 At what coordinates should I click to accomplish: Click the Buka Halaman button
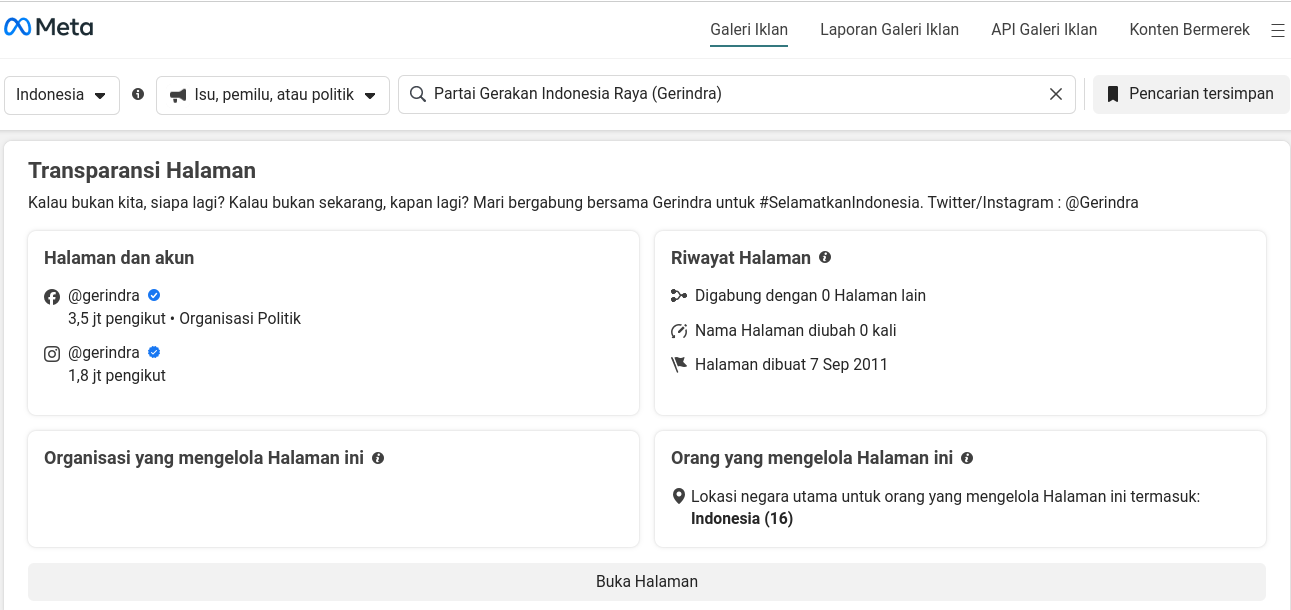(x=647, y=582)
